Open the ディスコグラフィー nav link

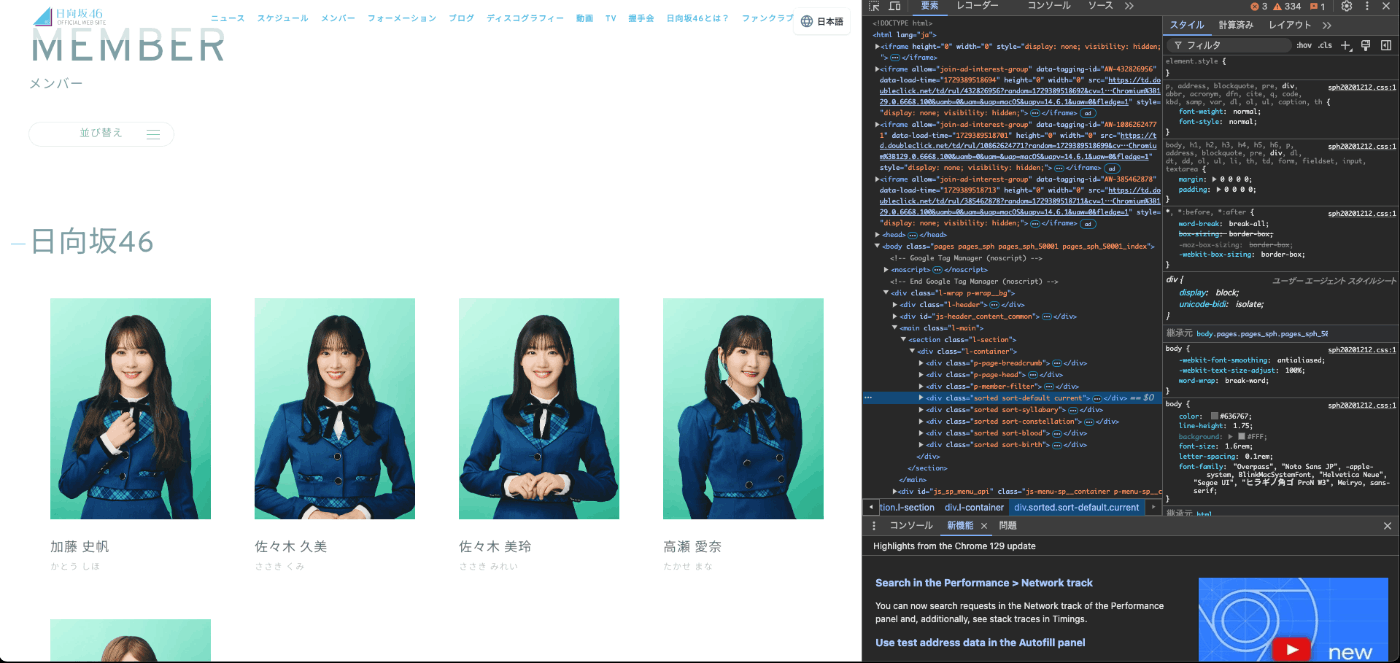click(525, 18)
